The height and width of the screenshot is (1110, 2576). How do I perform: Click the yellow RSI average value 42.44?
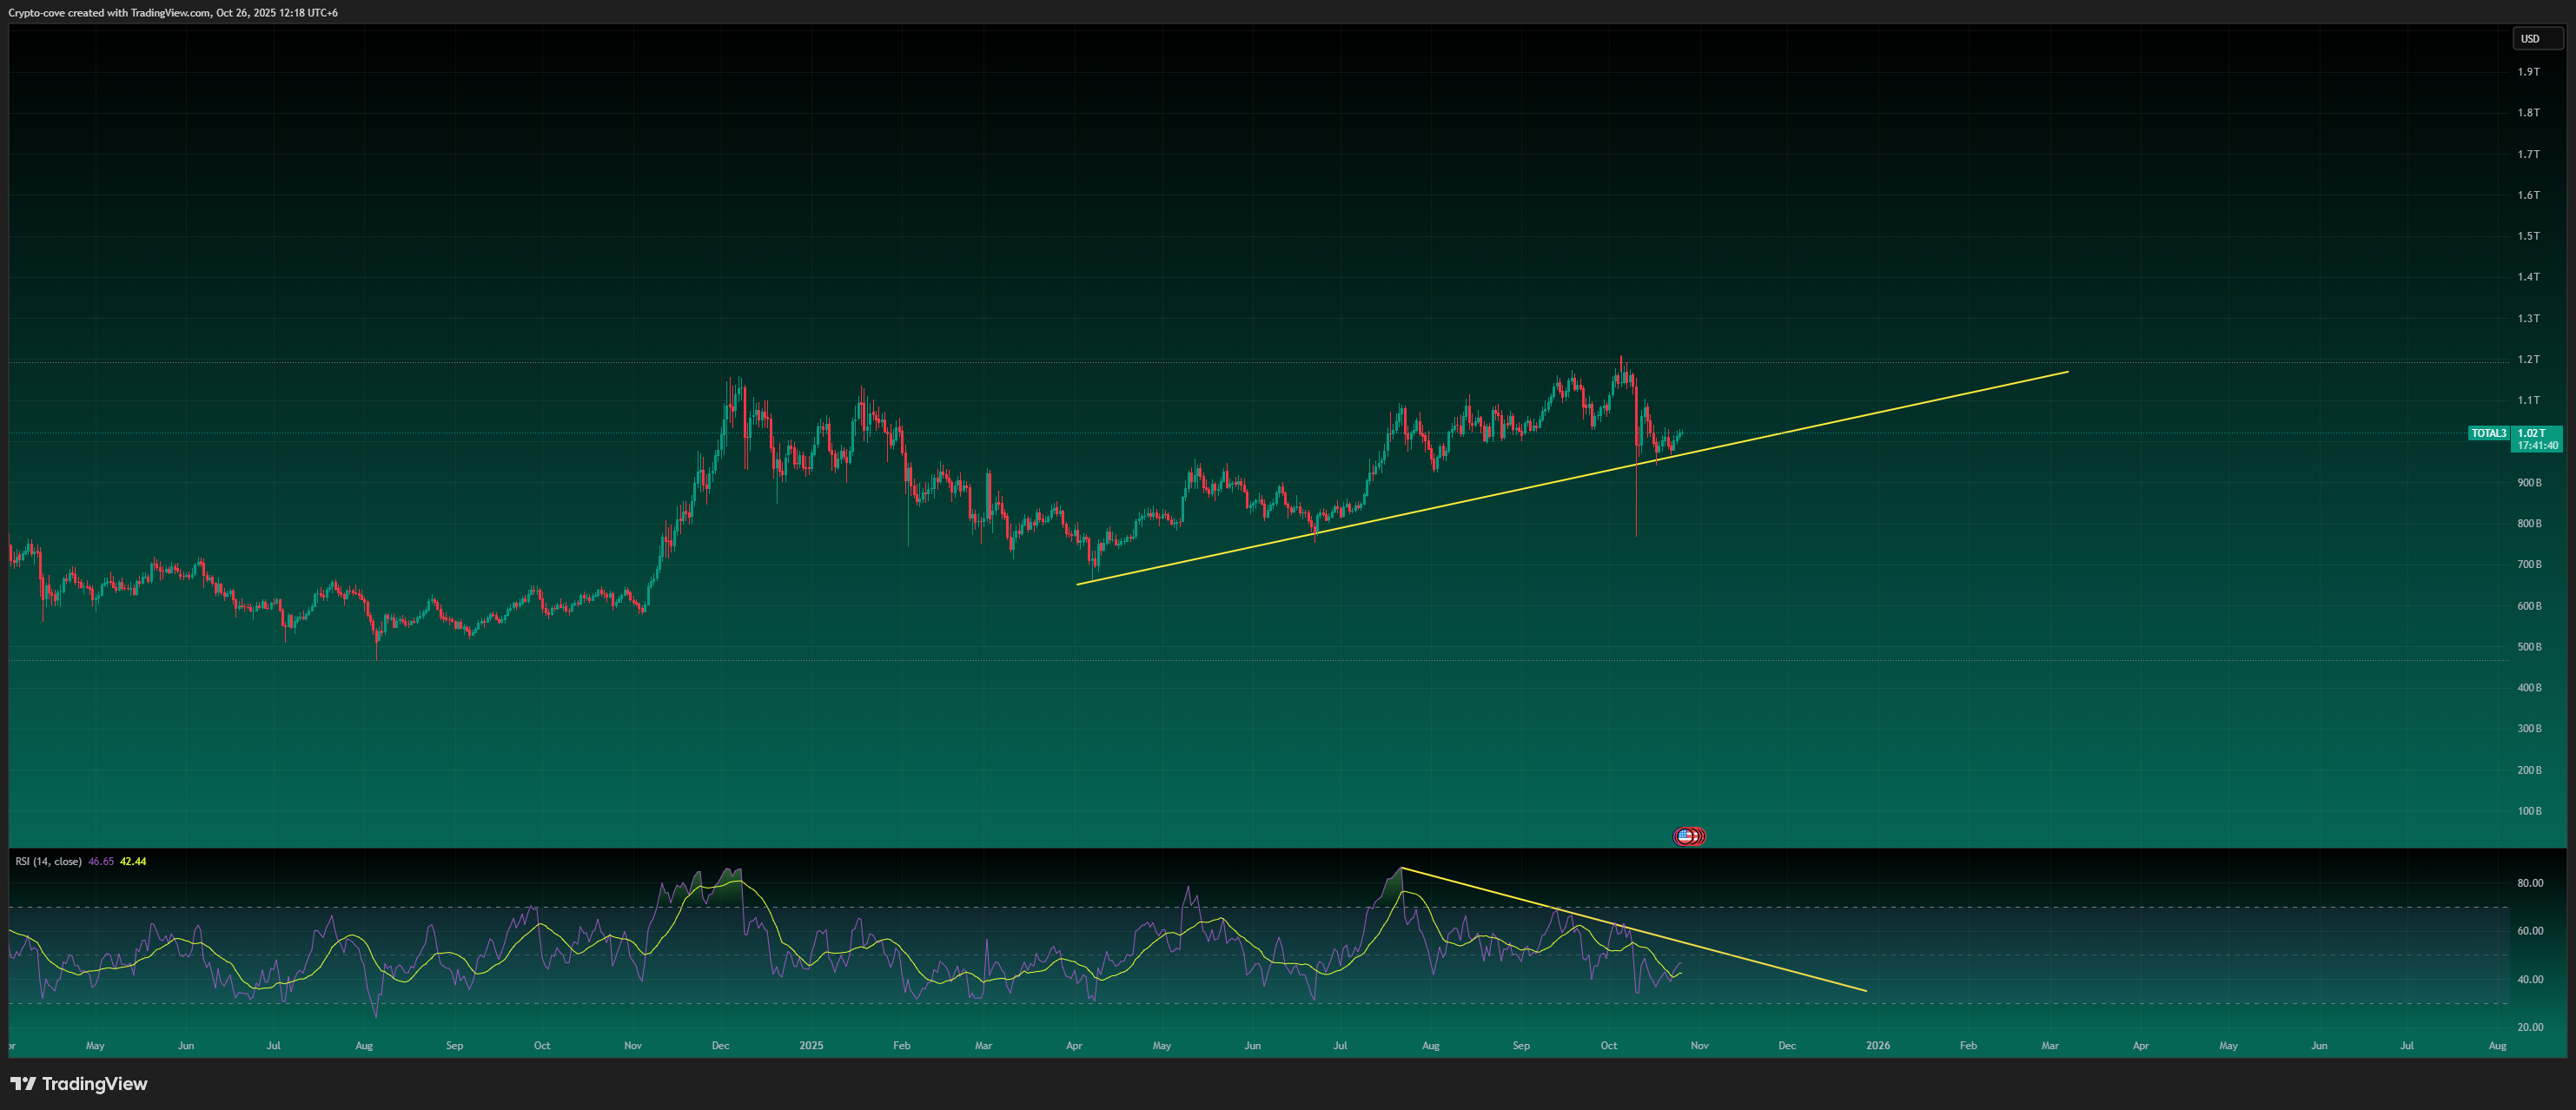tap(133, 861)
